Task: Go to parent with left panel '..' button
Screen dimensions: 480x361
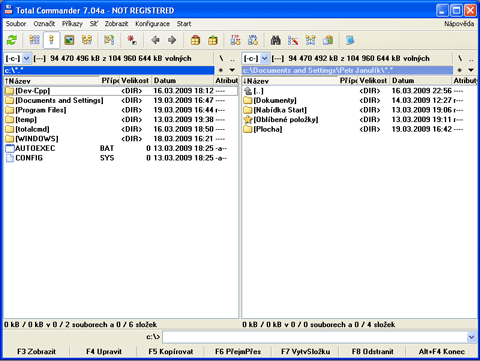Action: point(233,59)
